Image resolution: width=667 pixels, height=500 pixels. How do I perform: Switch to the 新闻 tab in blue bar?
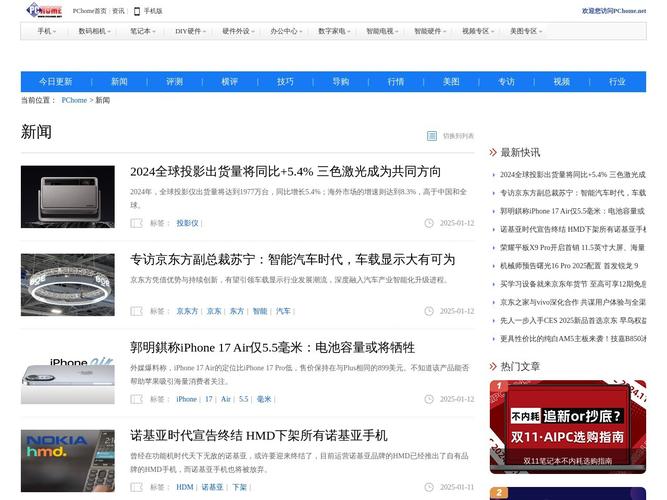[119, 82]
